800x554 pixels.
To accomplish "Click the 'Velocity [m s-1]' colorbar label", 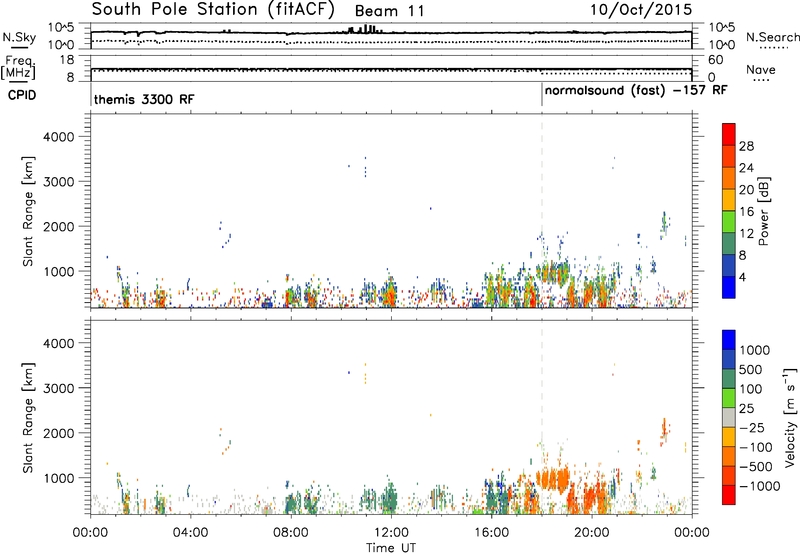I will 791,417.
